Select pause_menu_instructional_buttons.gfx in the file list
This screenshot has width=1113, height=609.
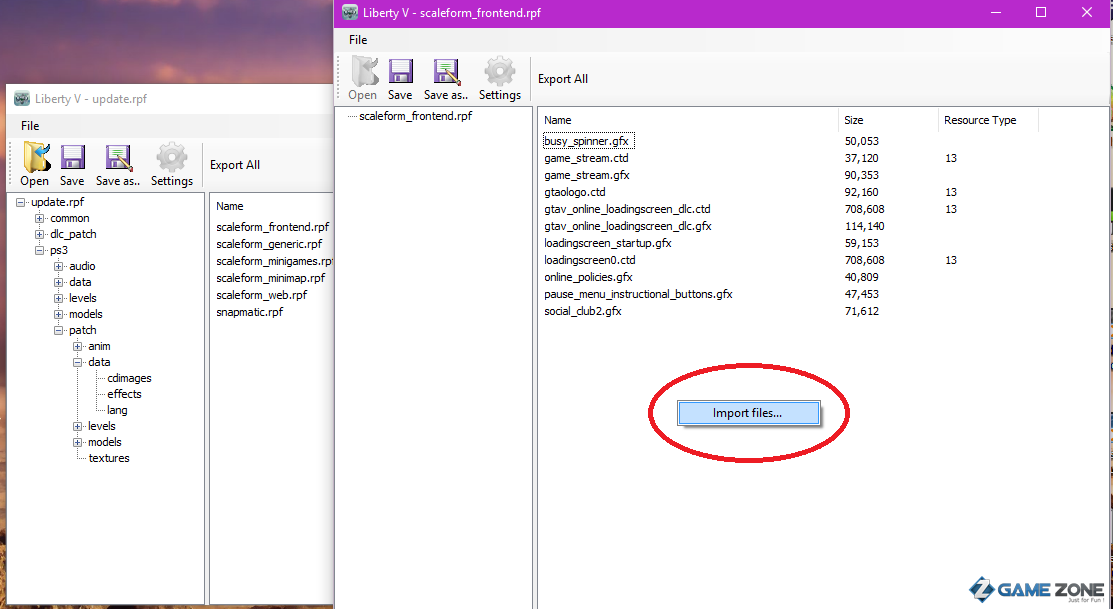[638, 295]
